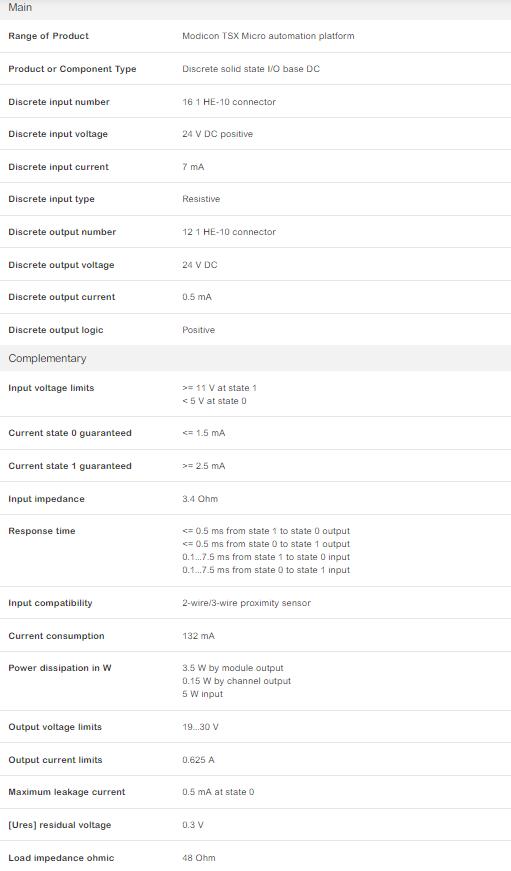Select the Resistive input type value
The height and width of the screenshot is (871, 511).
pos(201,199)
